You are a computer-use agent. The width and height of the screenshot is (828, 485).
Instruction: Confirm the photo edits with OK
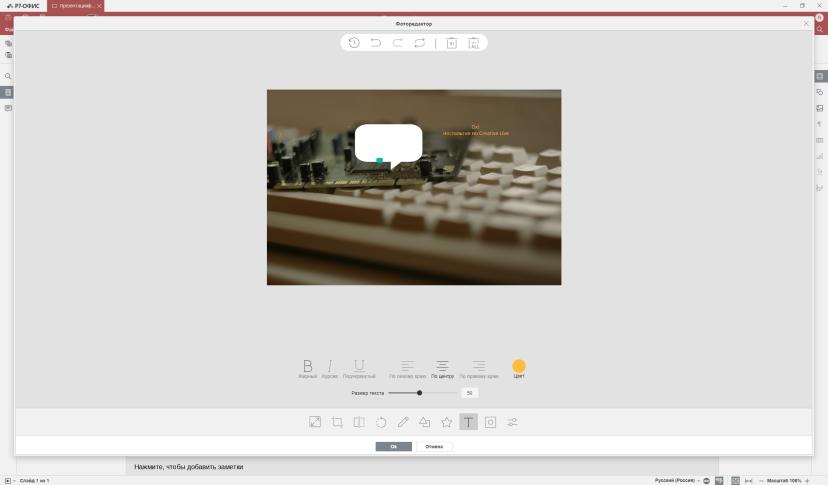click(x=393, y=446)
